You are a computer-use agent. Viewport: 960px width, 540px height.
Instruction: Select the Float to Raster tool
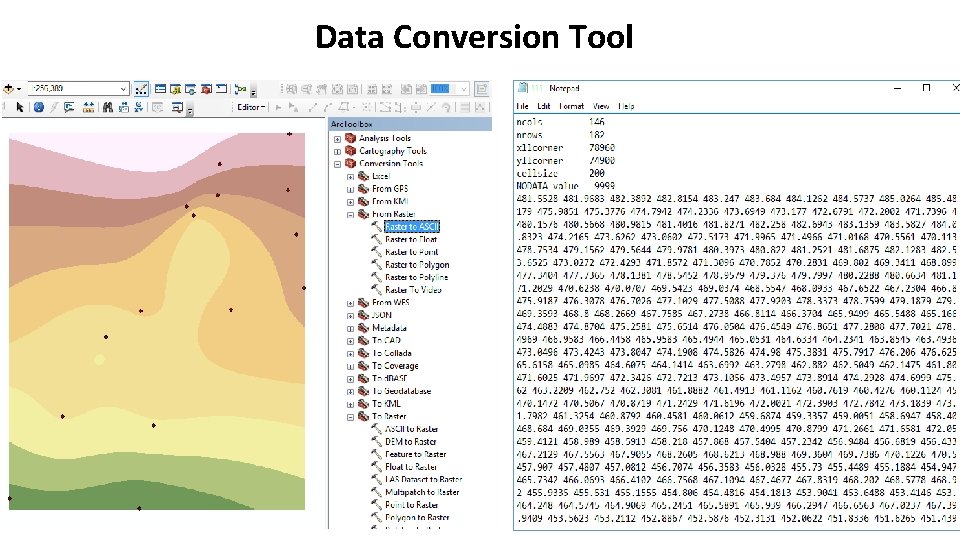[x=410, y=467]
